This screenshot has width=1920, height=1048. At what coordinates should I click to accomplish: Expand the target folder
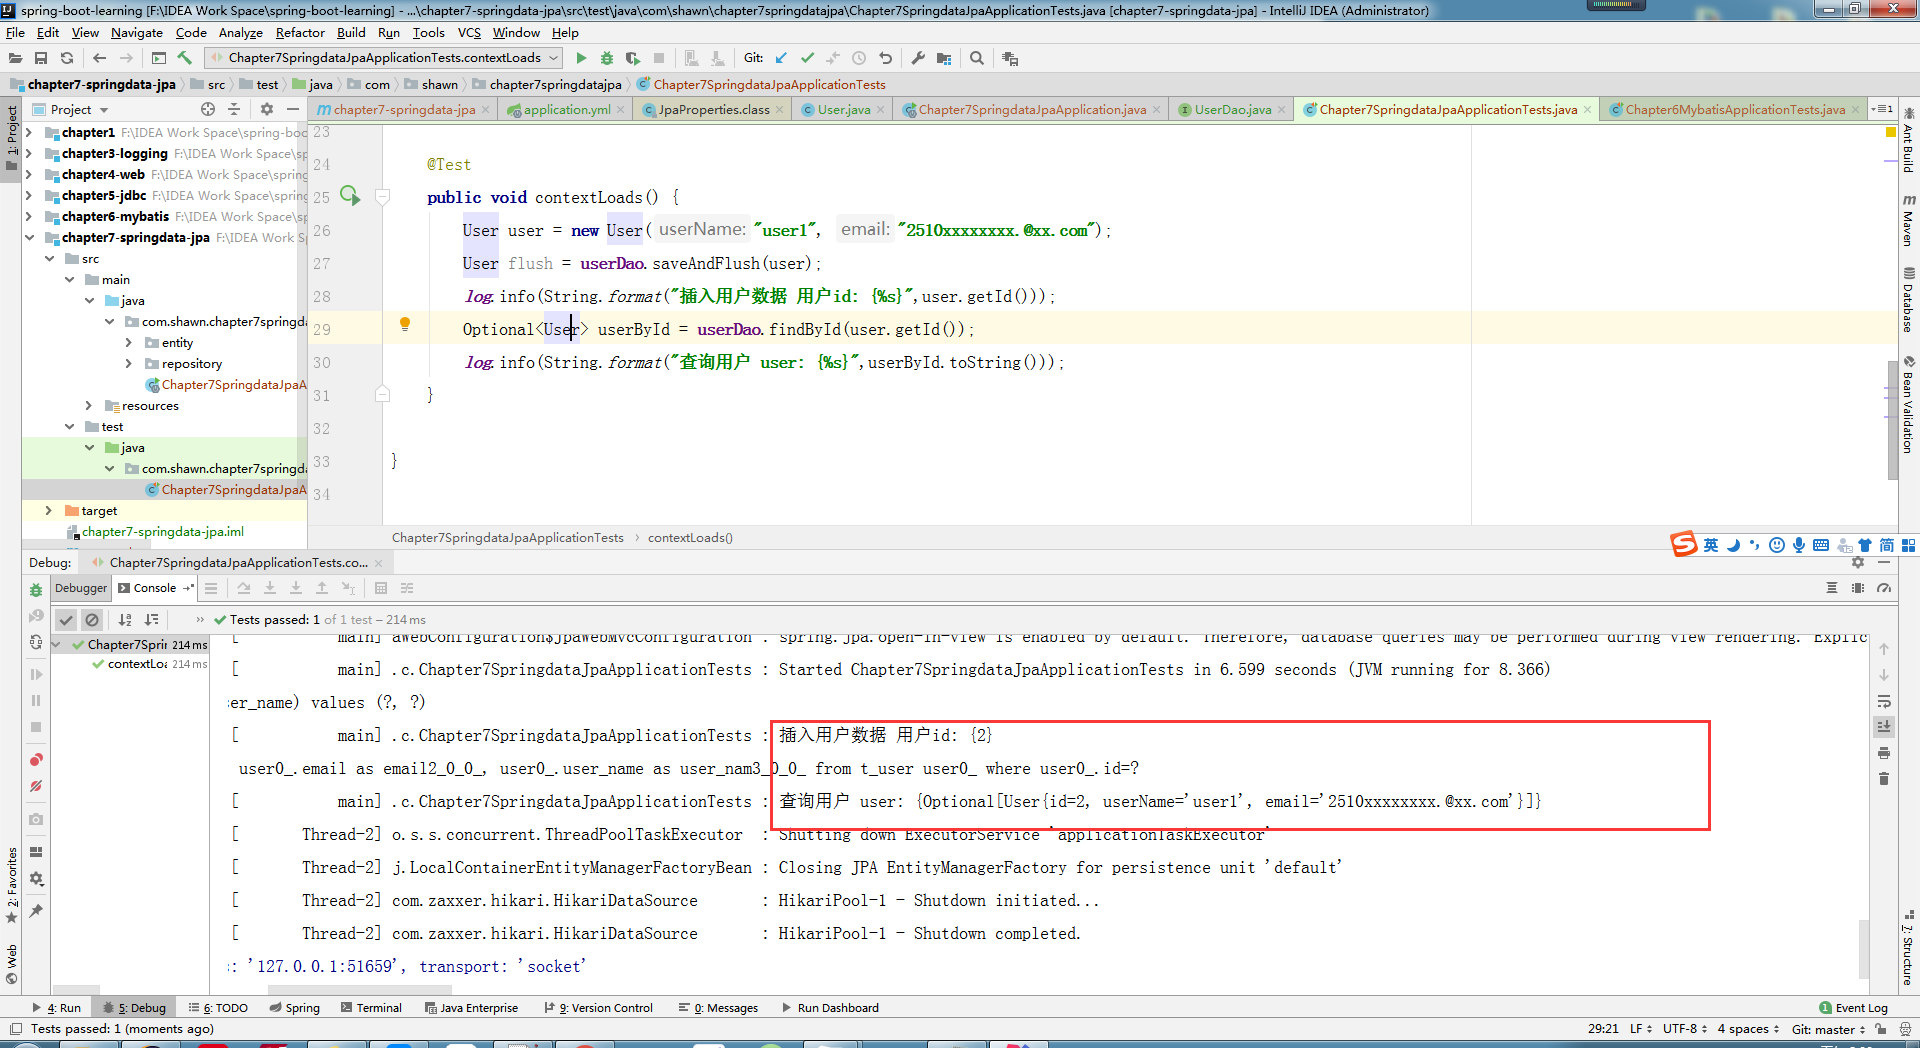click(48, 511)
